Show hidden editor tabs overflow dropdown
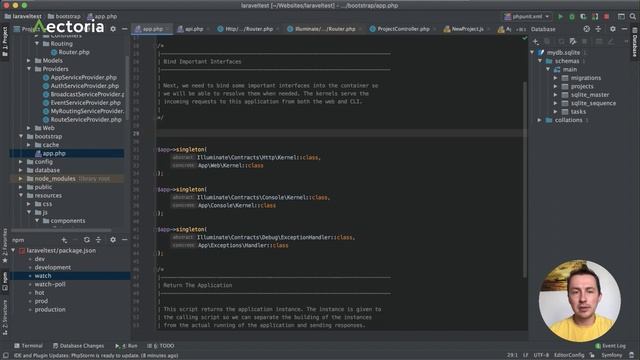The width and height of the screenshot is (640, 360). coord(520,29)
